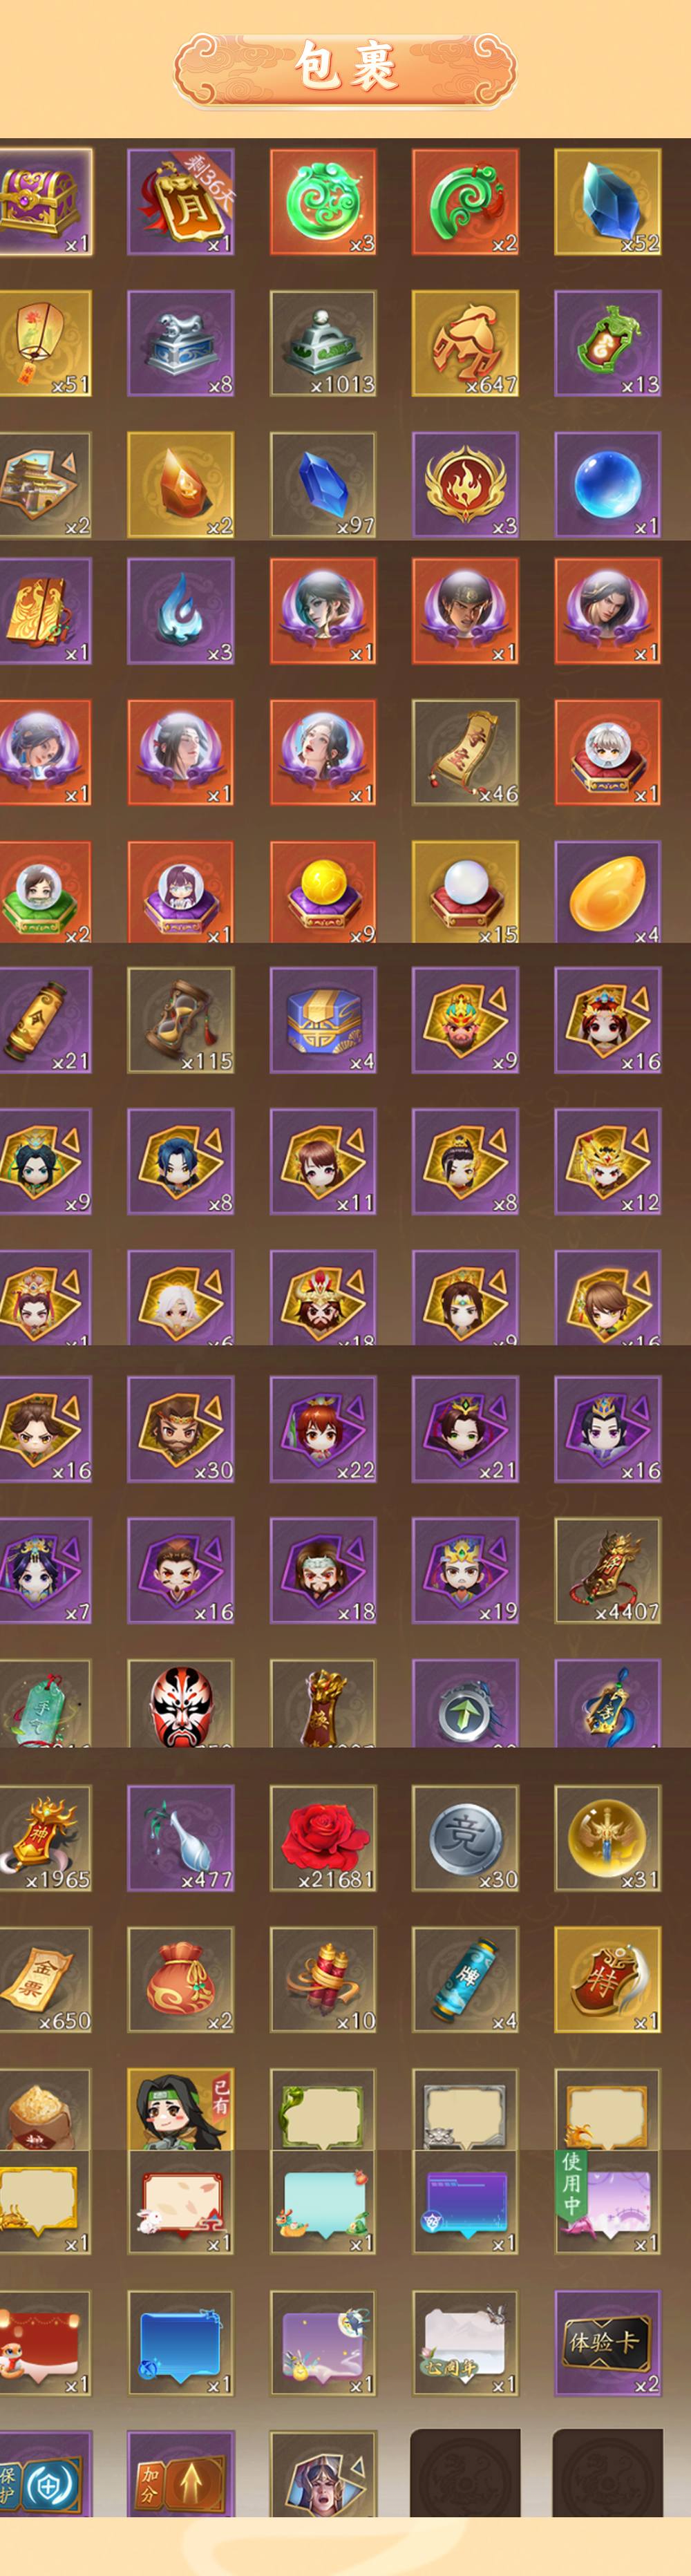
Task: Pick the white pearl on red stand x15
Action: (x=466, y=892)
